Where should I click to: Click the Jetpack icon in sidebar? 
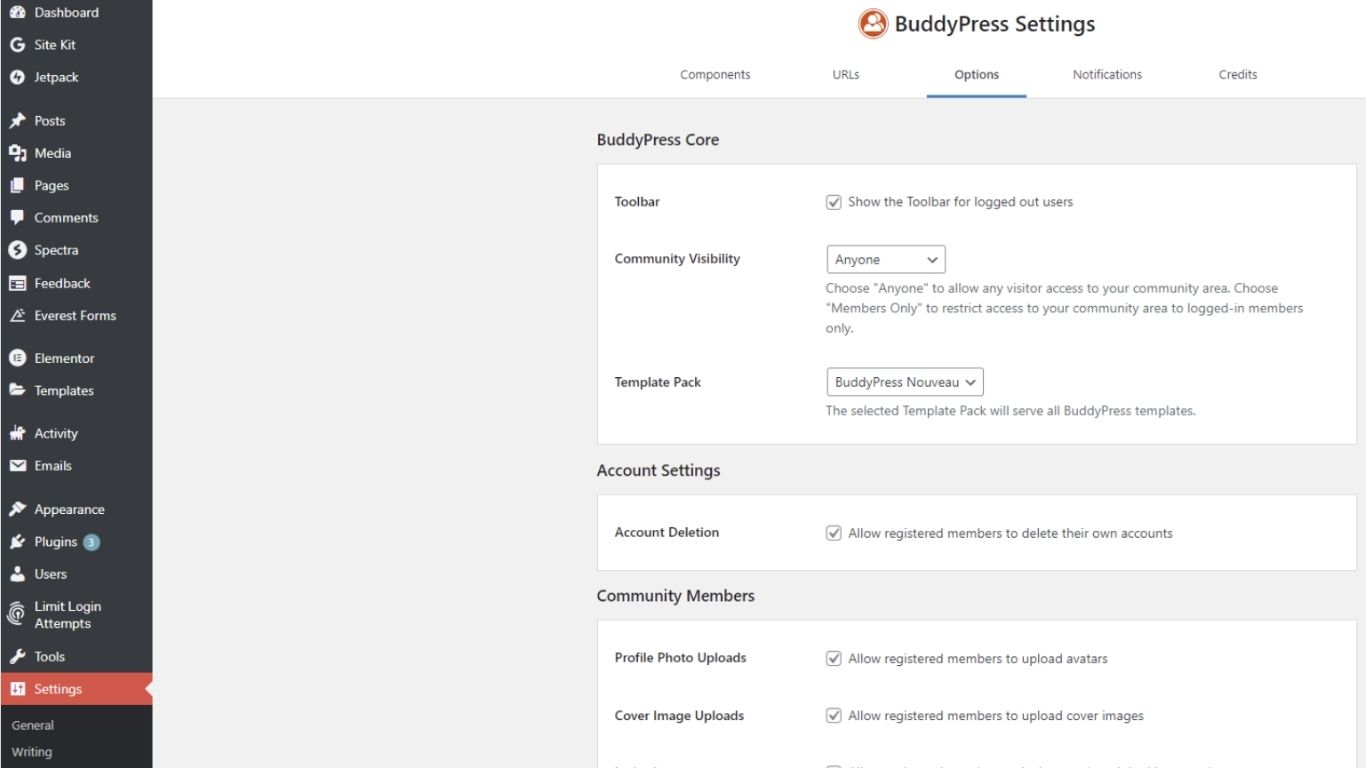[17, 77]
